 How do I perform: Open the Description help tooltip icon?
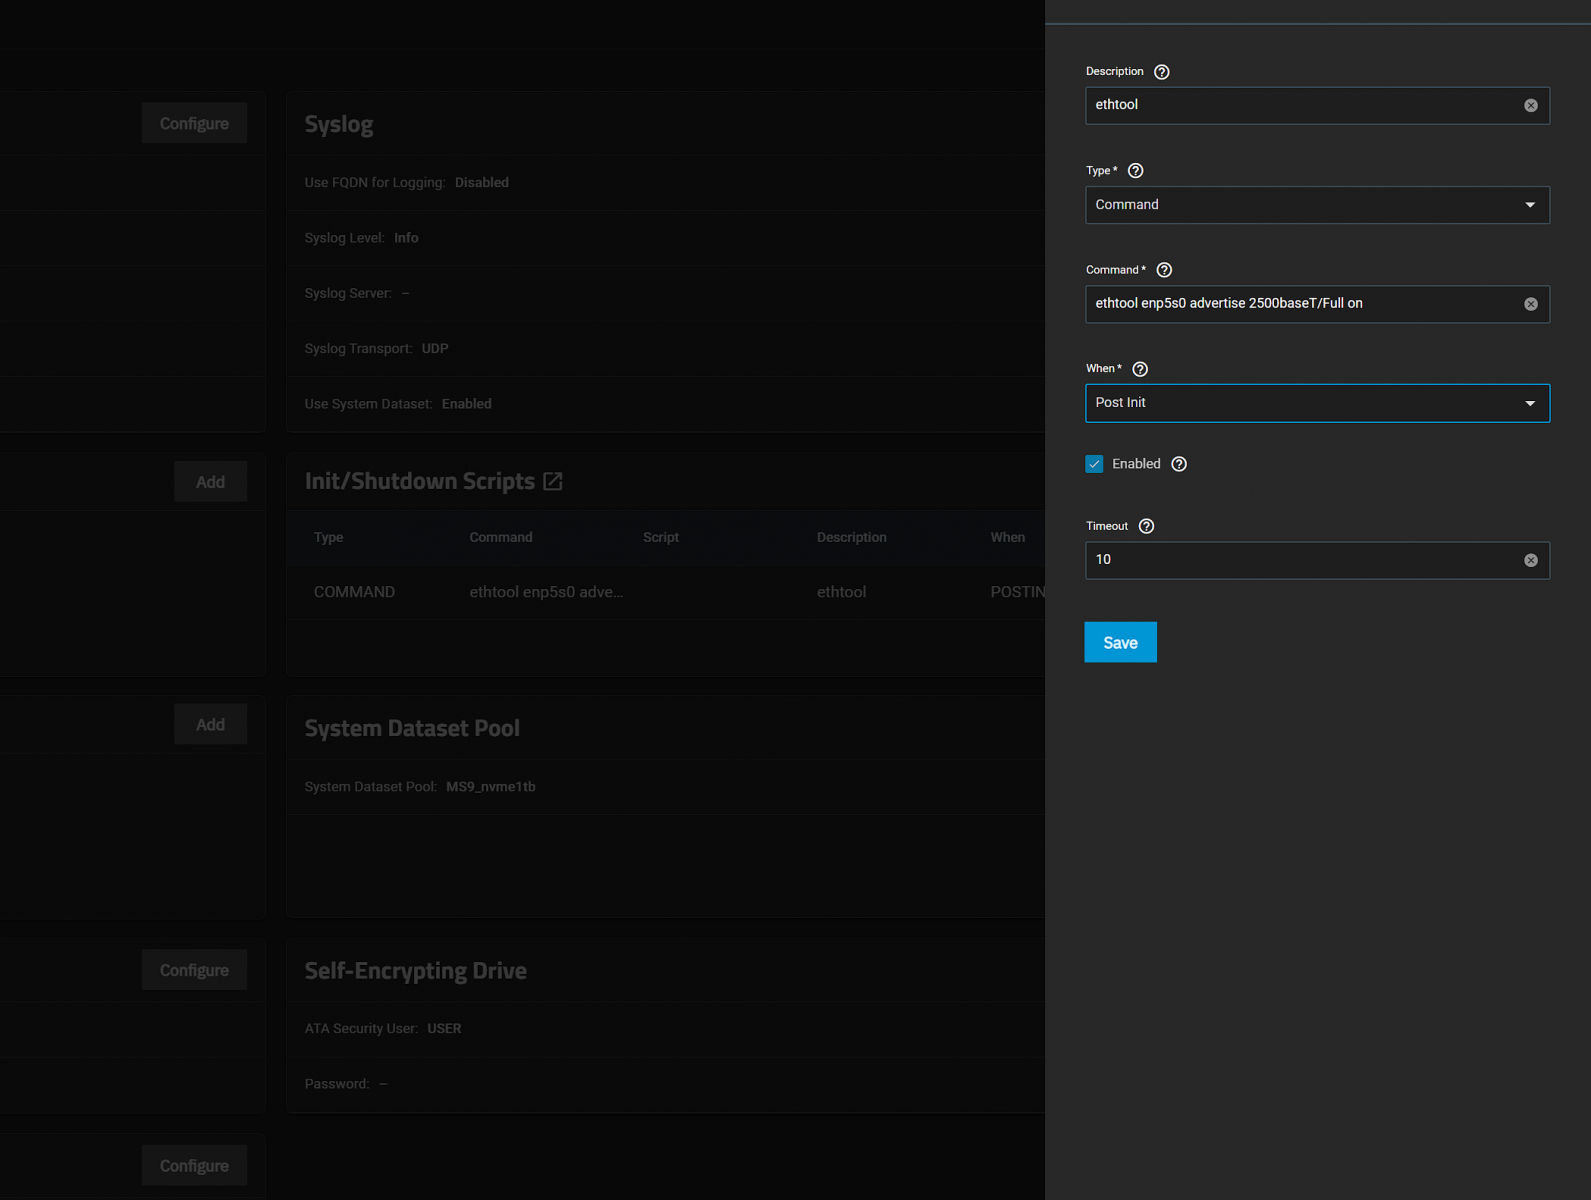tap(1161, 72)
